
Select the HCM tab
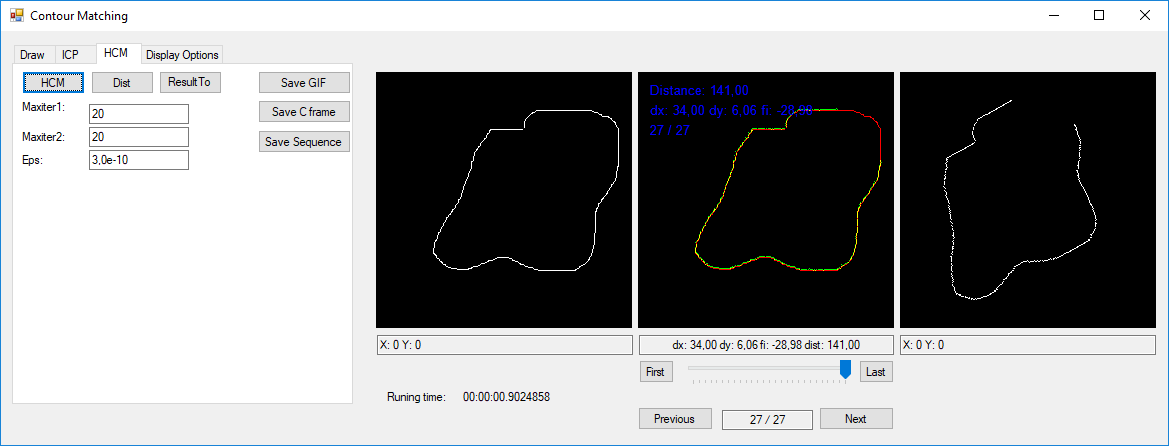point(116,53)
